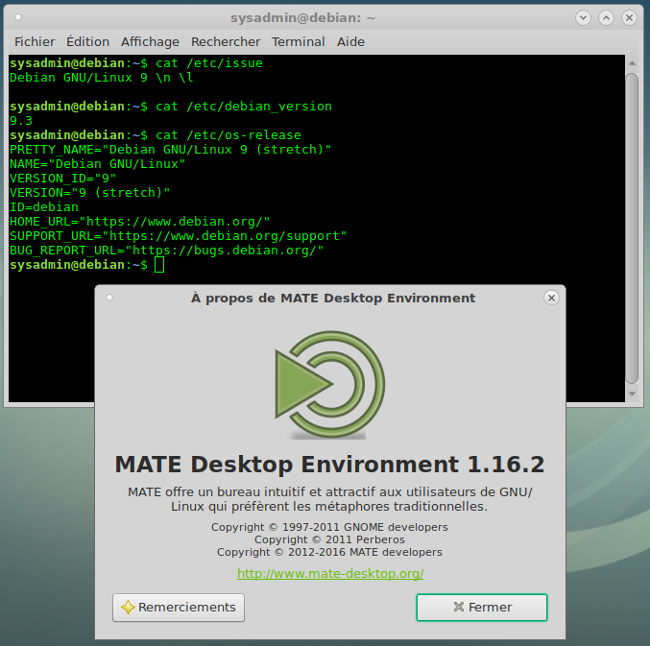Click the 'ID=debian' line
Screen dimensions: 650x646
click(44, 207)
